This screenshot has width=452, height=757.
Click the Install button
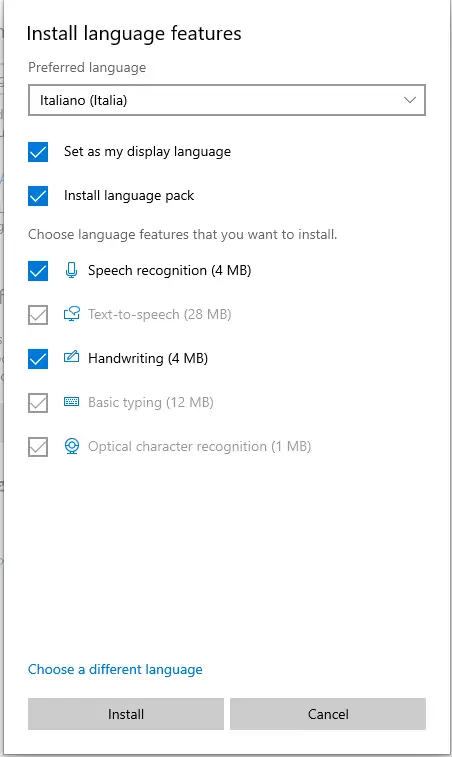[126, 714]
